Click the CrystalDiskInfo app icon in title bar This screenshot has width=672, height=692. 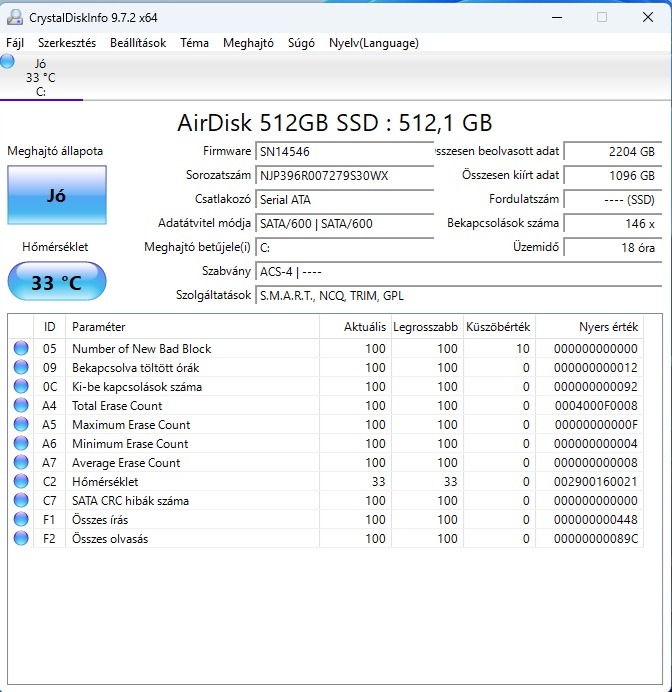15,17
